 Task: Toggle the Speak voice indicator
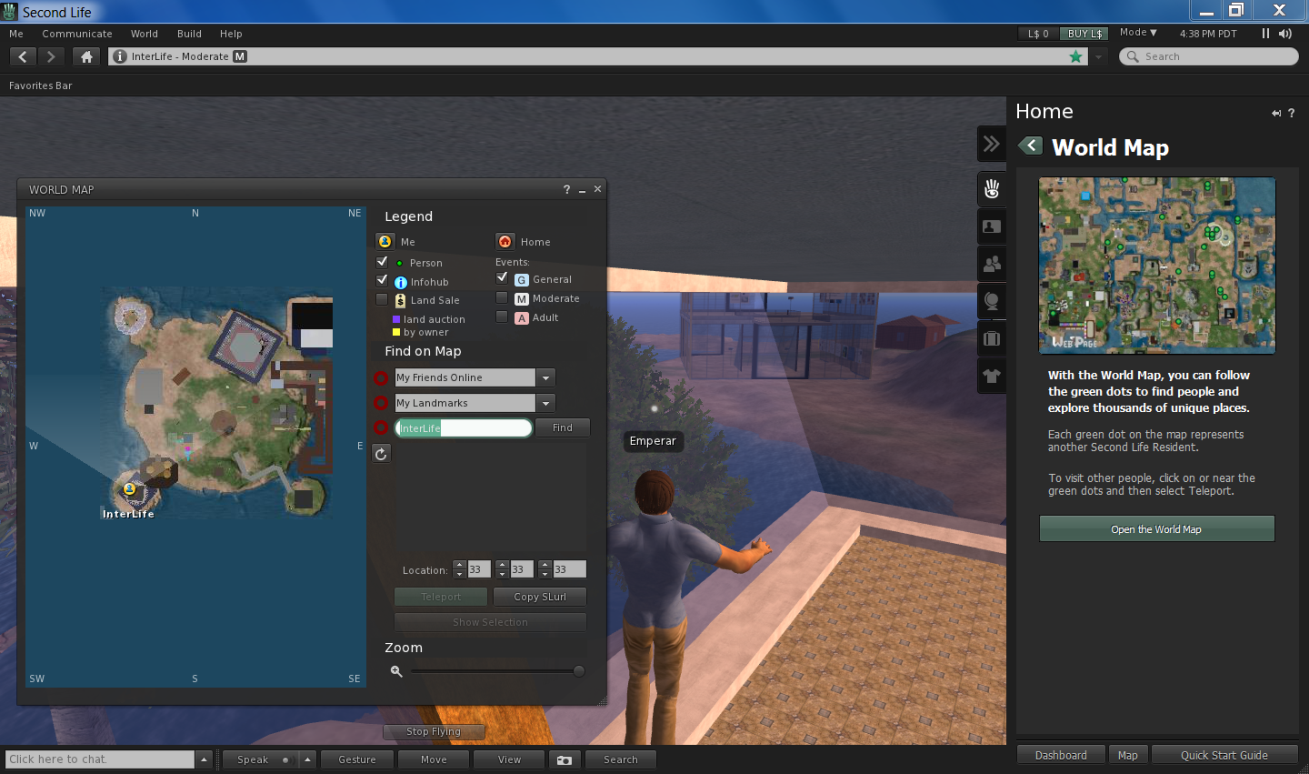click(x=285, y=760)
